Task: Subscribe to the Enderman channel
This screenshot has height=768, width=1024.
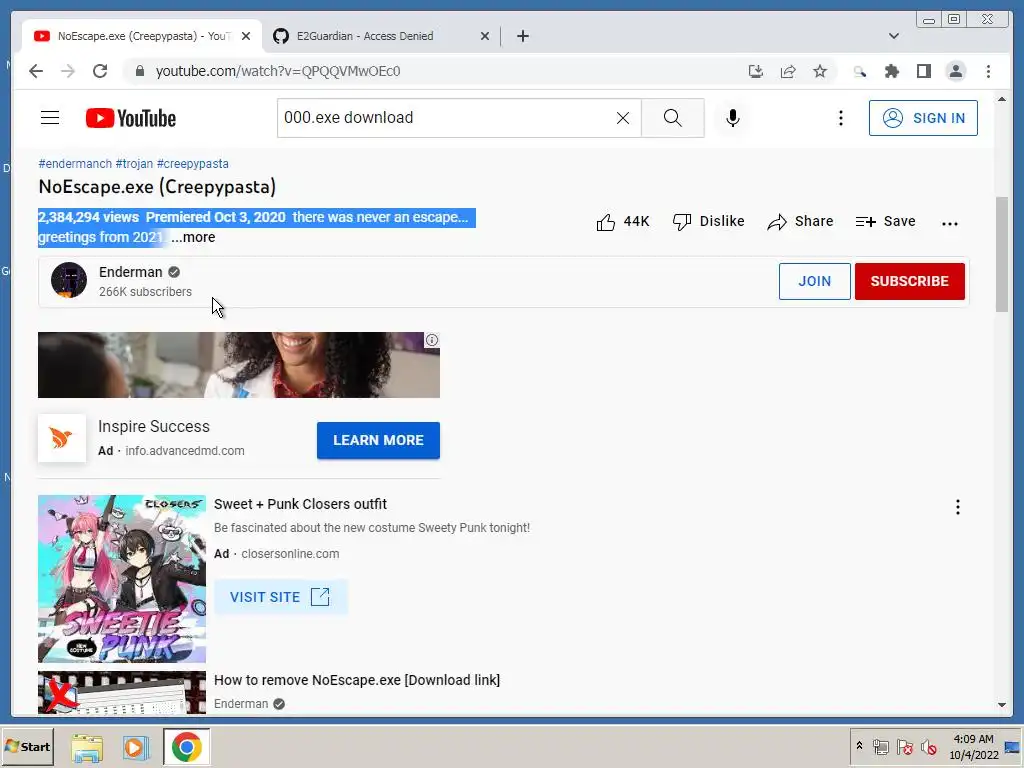Action: click(x=909, y=281)
